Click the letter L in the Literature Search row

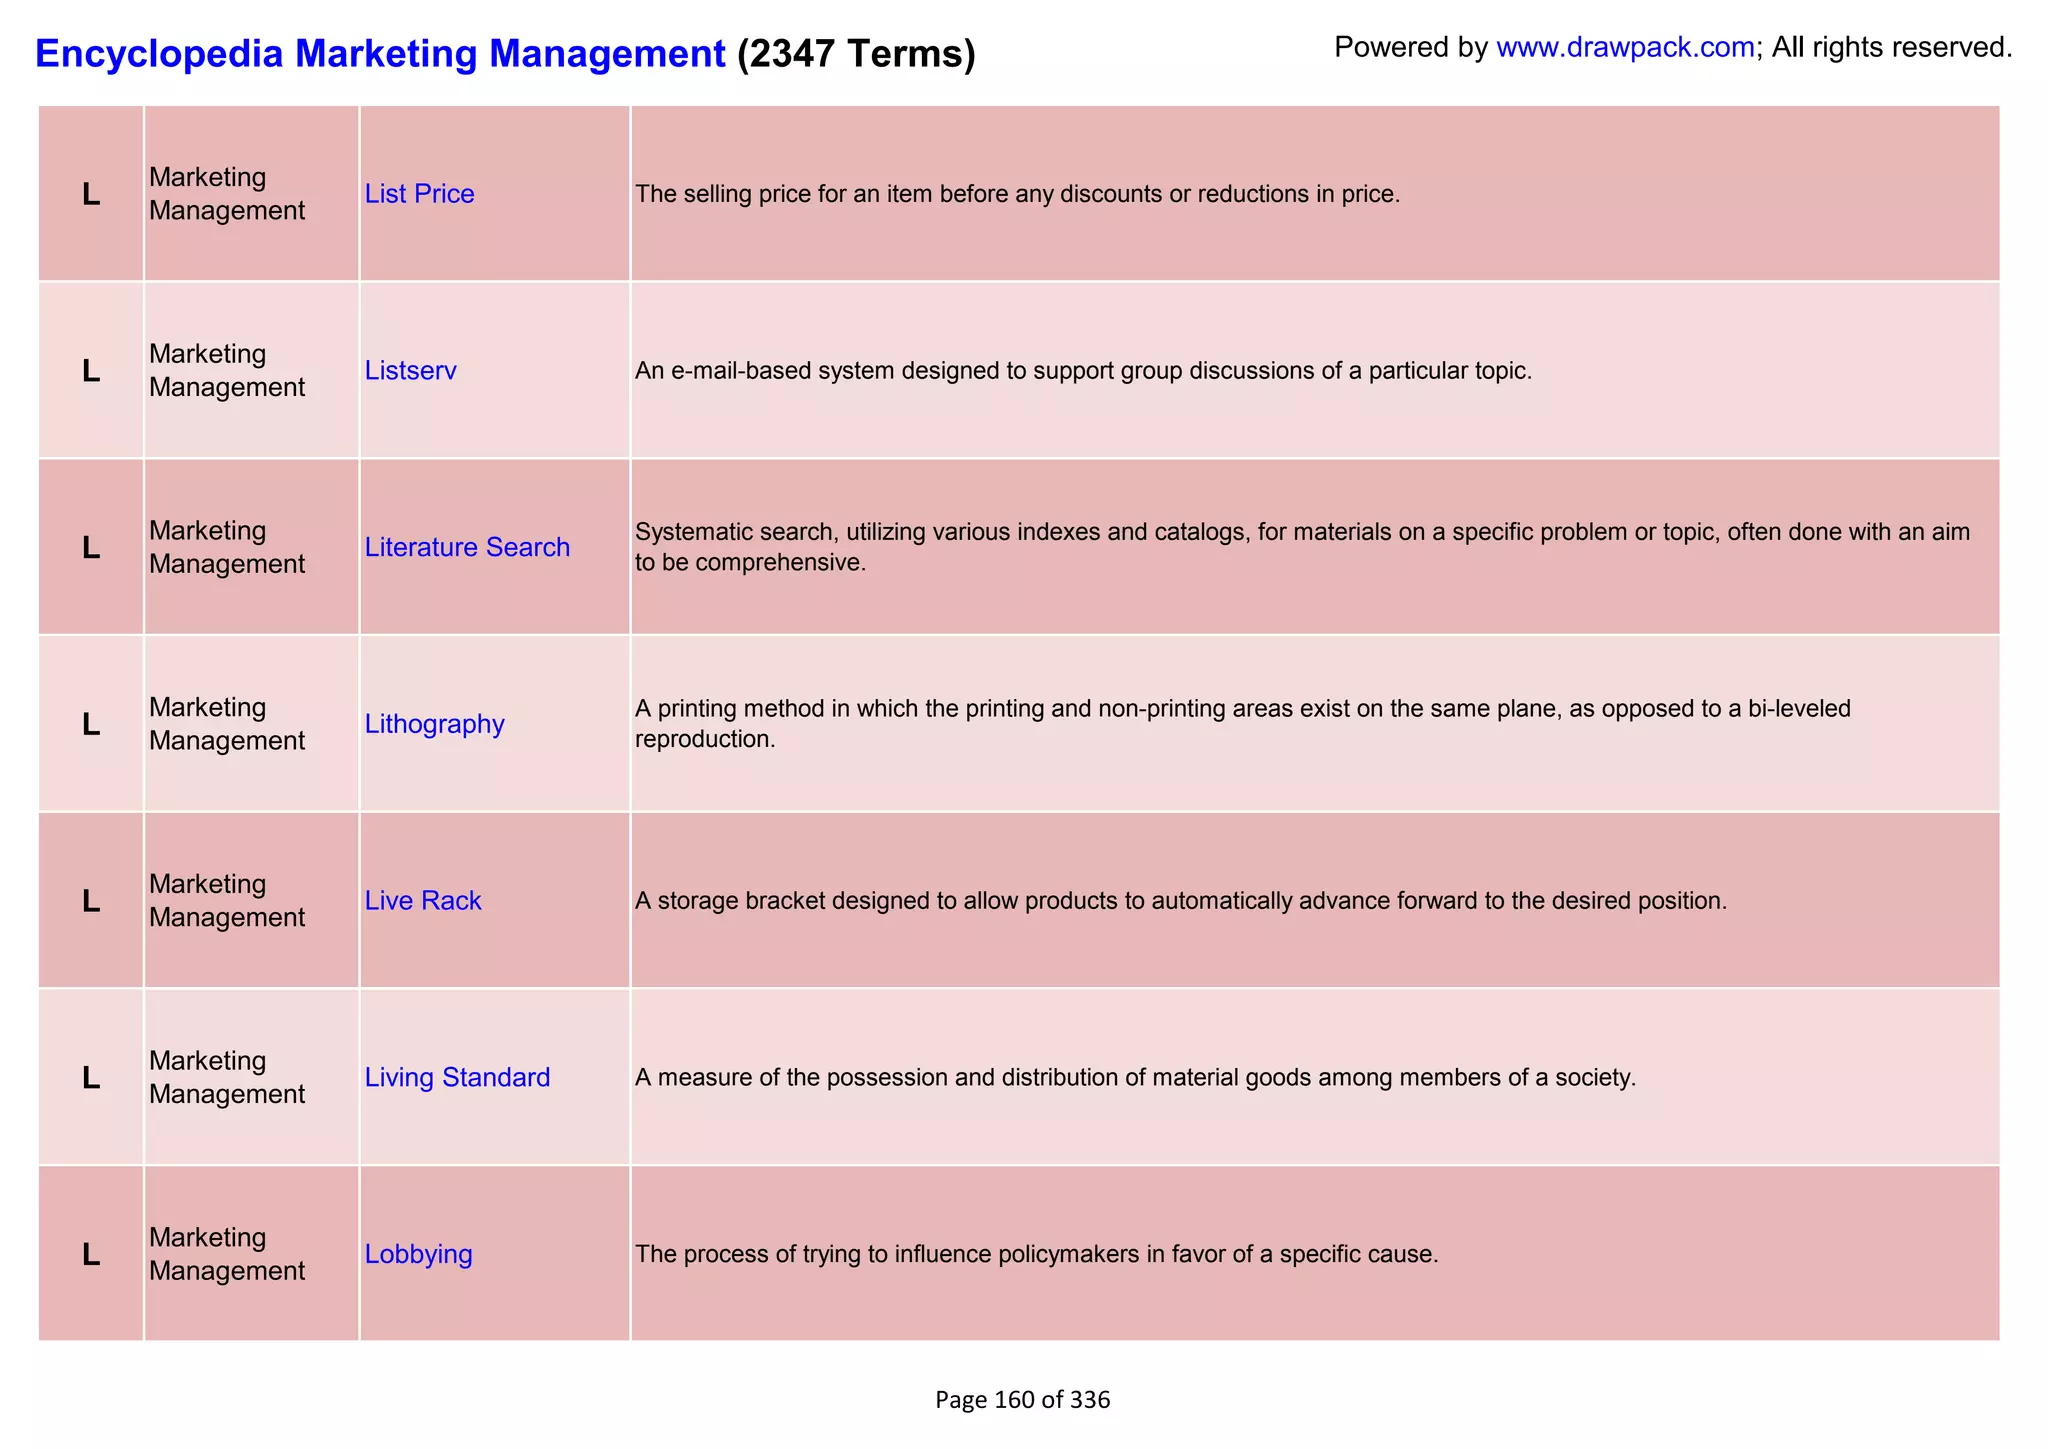coord(91,548)
